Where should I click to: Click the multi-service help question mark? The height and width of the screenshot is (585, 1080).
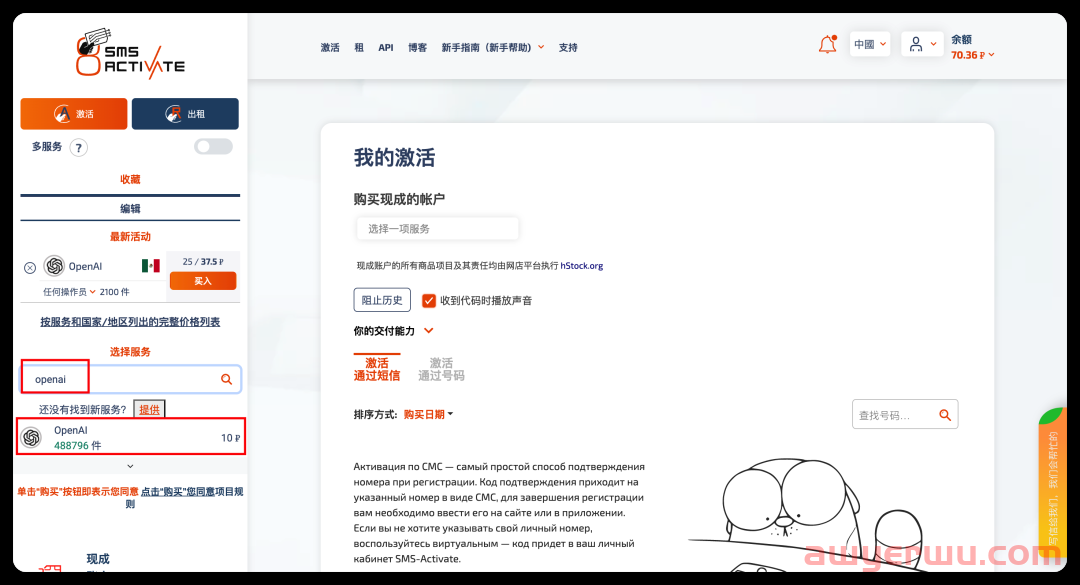79,147
